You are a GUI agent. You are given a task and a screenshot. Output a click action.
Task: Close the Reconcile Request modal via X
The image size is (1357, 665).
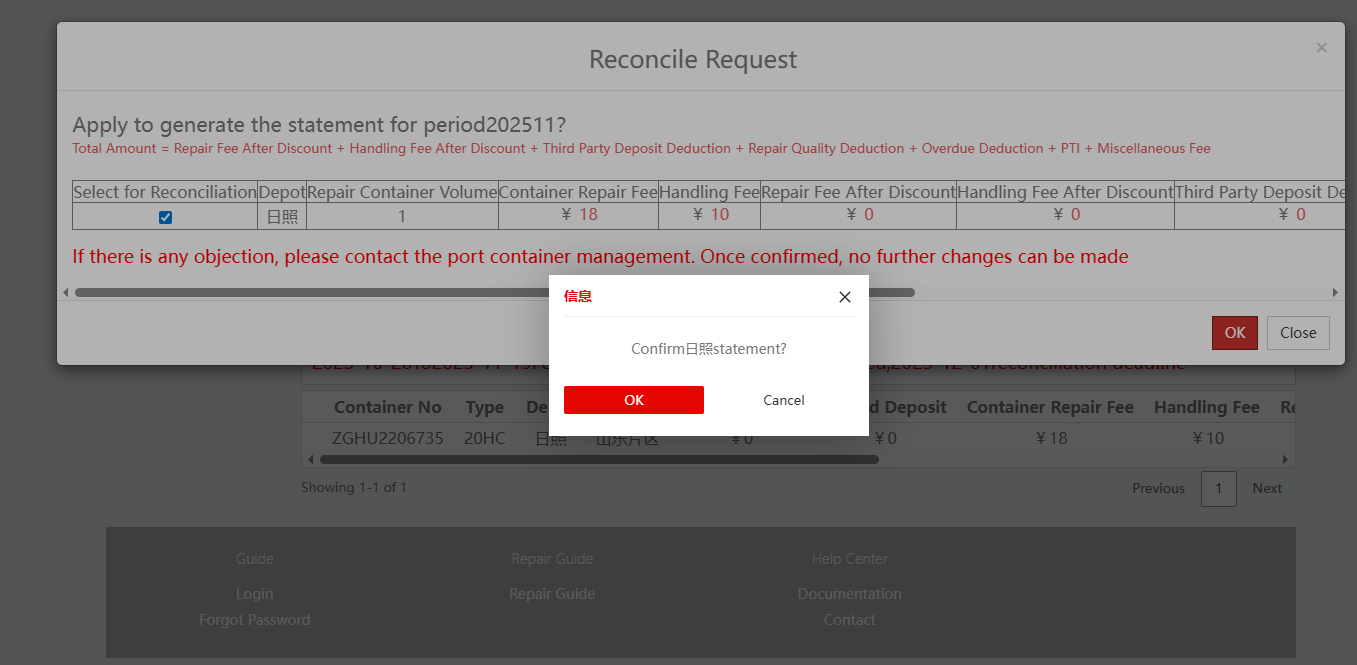(x=1321, y=48)
